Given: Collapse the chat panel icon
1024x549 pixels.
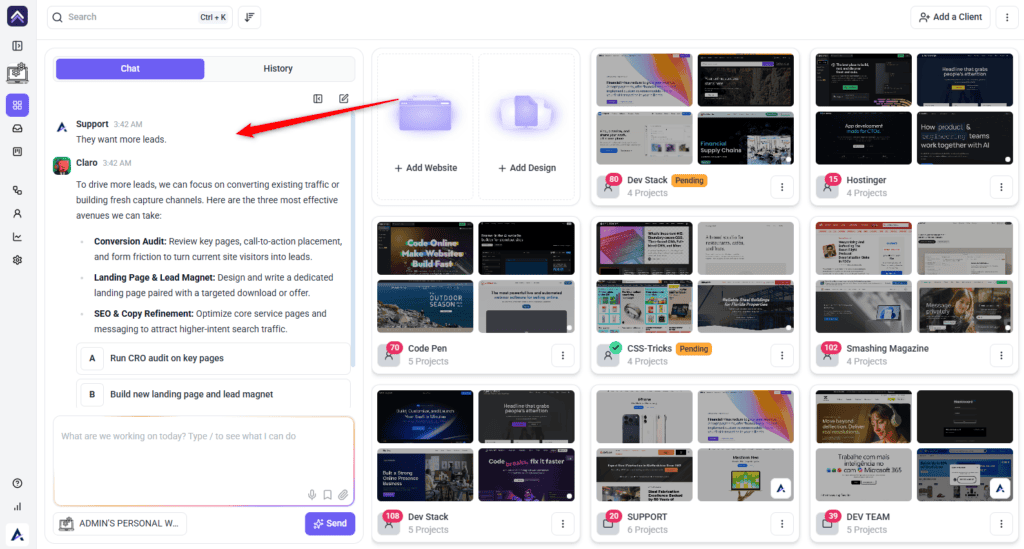Looking at the screenshot, I should point(318,99).
